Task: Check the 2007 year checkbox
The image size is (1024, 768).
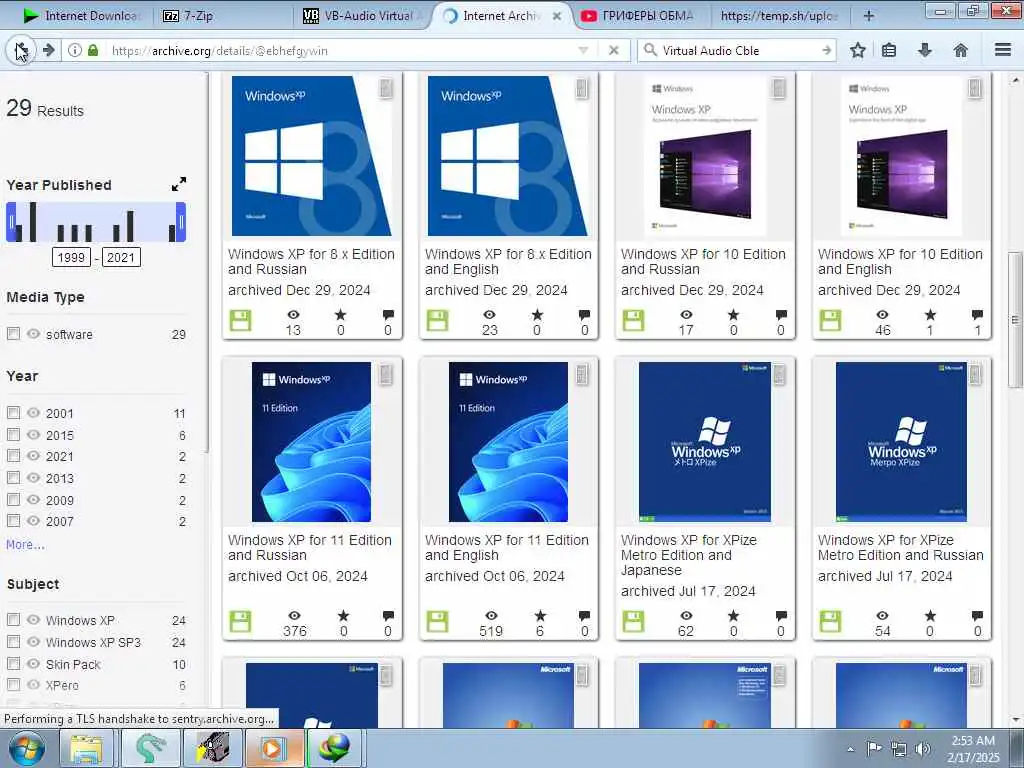Action: coord(13,520)
